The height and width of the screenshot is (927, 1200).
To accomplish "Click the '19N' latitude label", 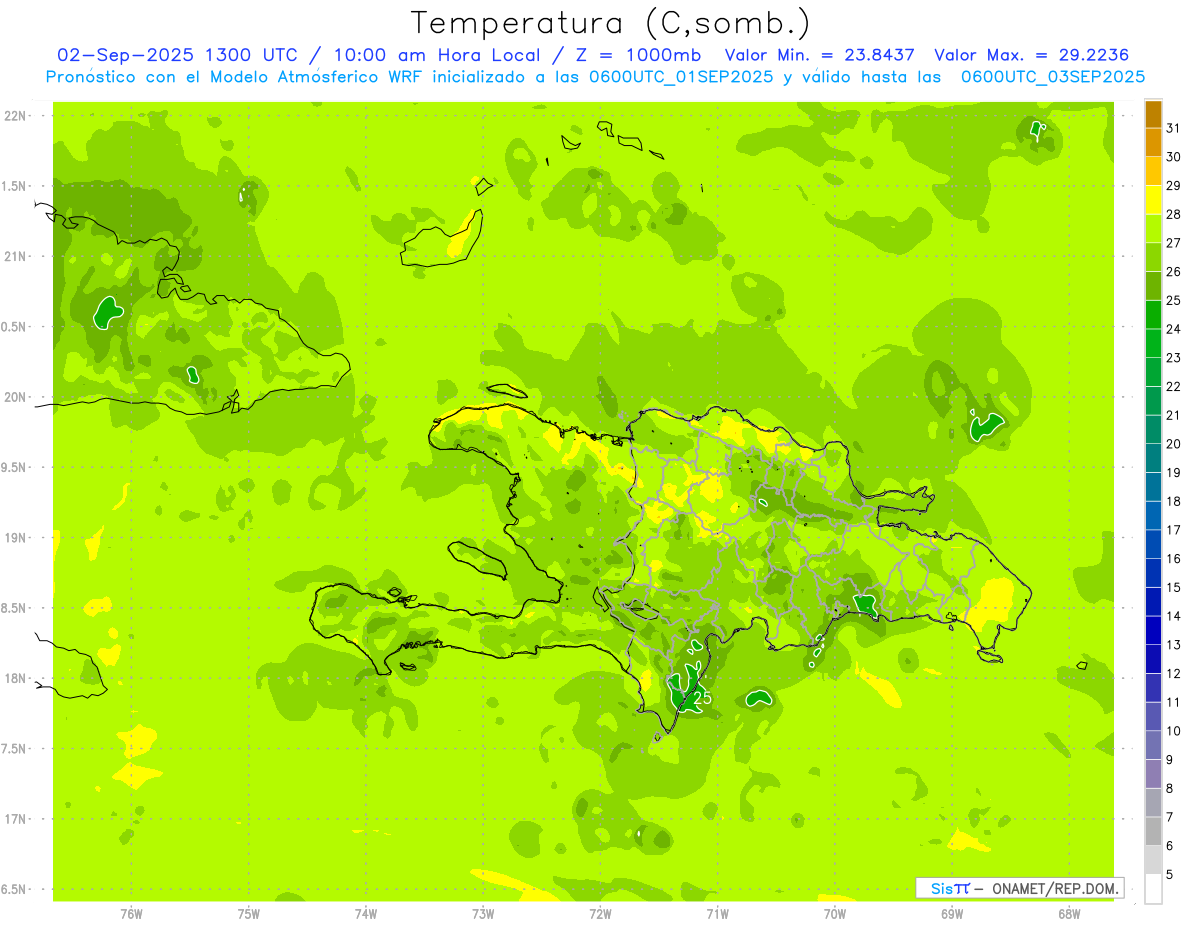I will tap(15, 538).
